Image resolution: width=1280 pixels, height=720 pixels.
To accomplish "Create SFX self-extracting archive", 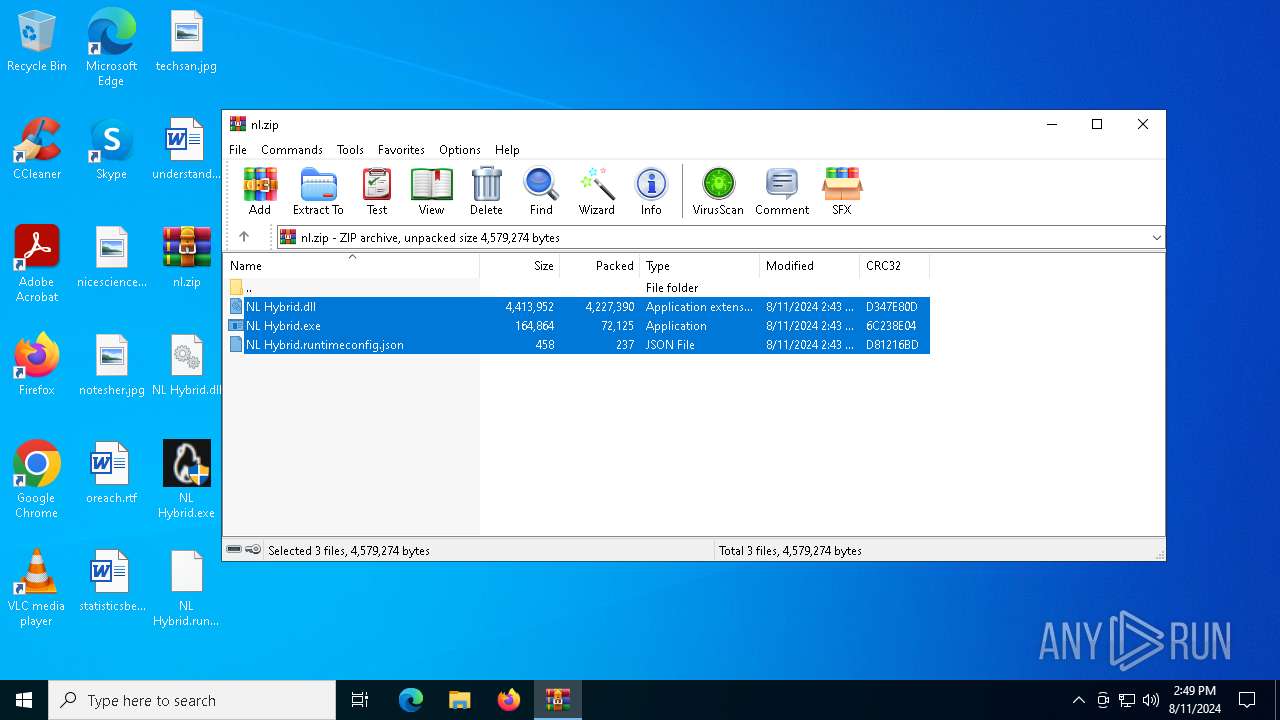I will (842, 191).
